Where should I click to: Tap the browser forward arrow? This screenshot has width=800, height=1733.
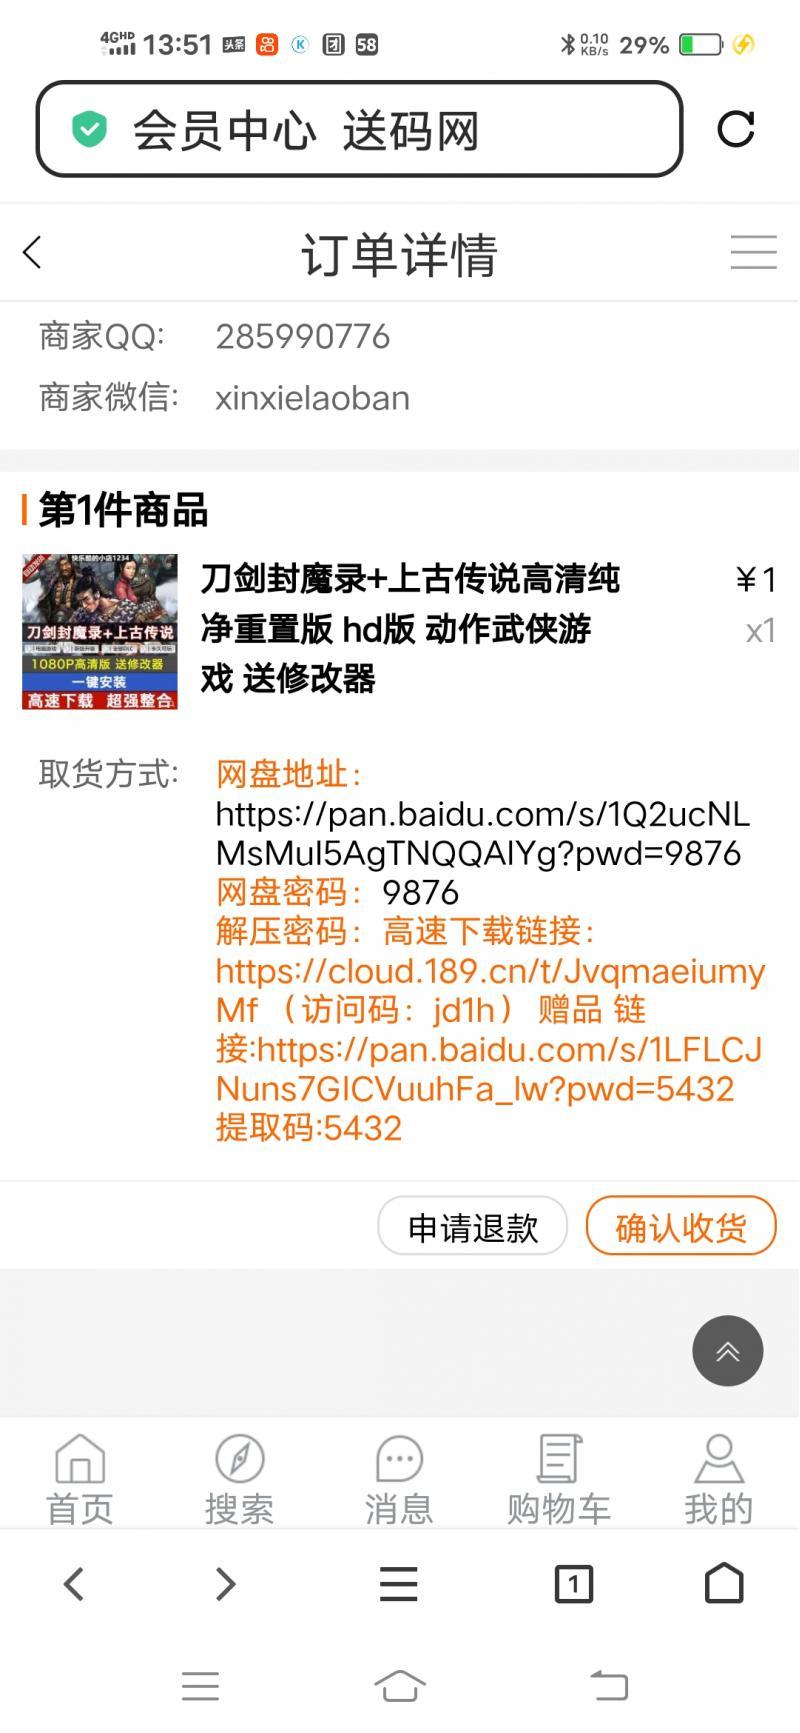(226, 1584)
